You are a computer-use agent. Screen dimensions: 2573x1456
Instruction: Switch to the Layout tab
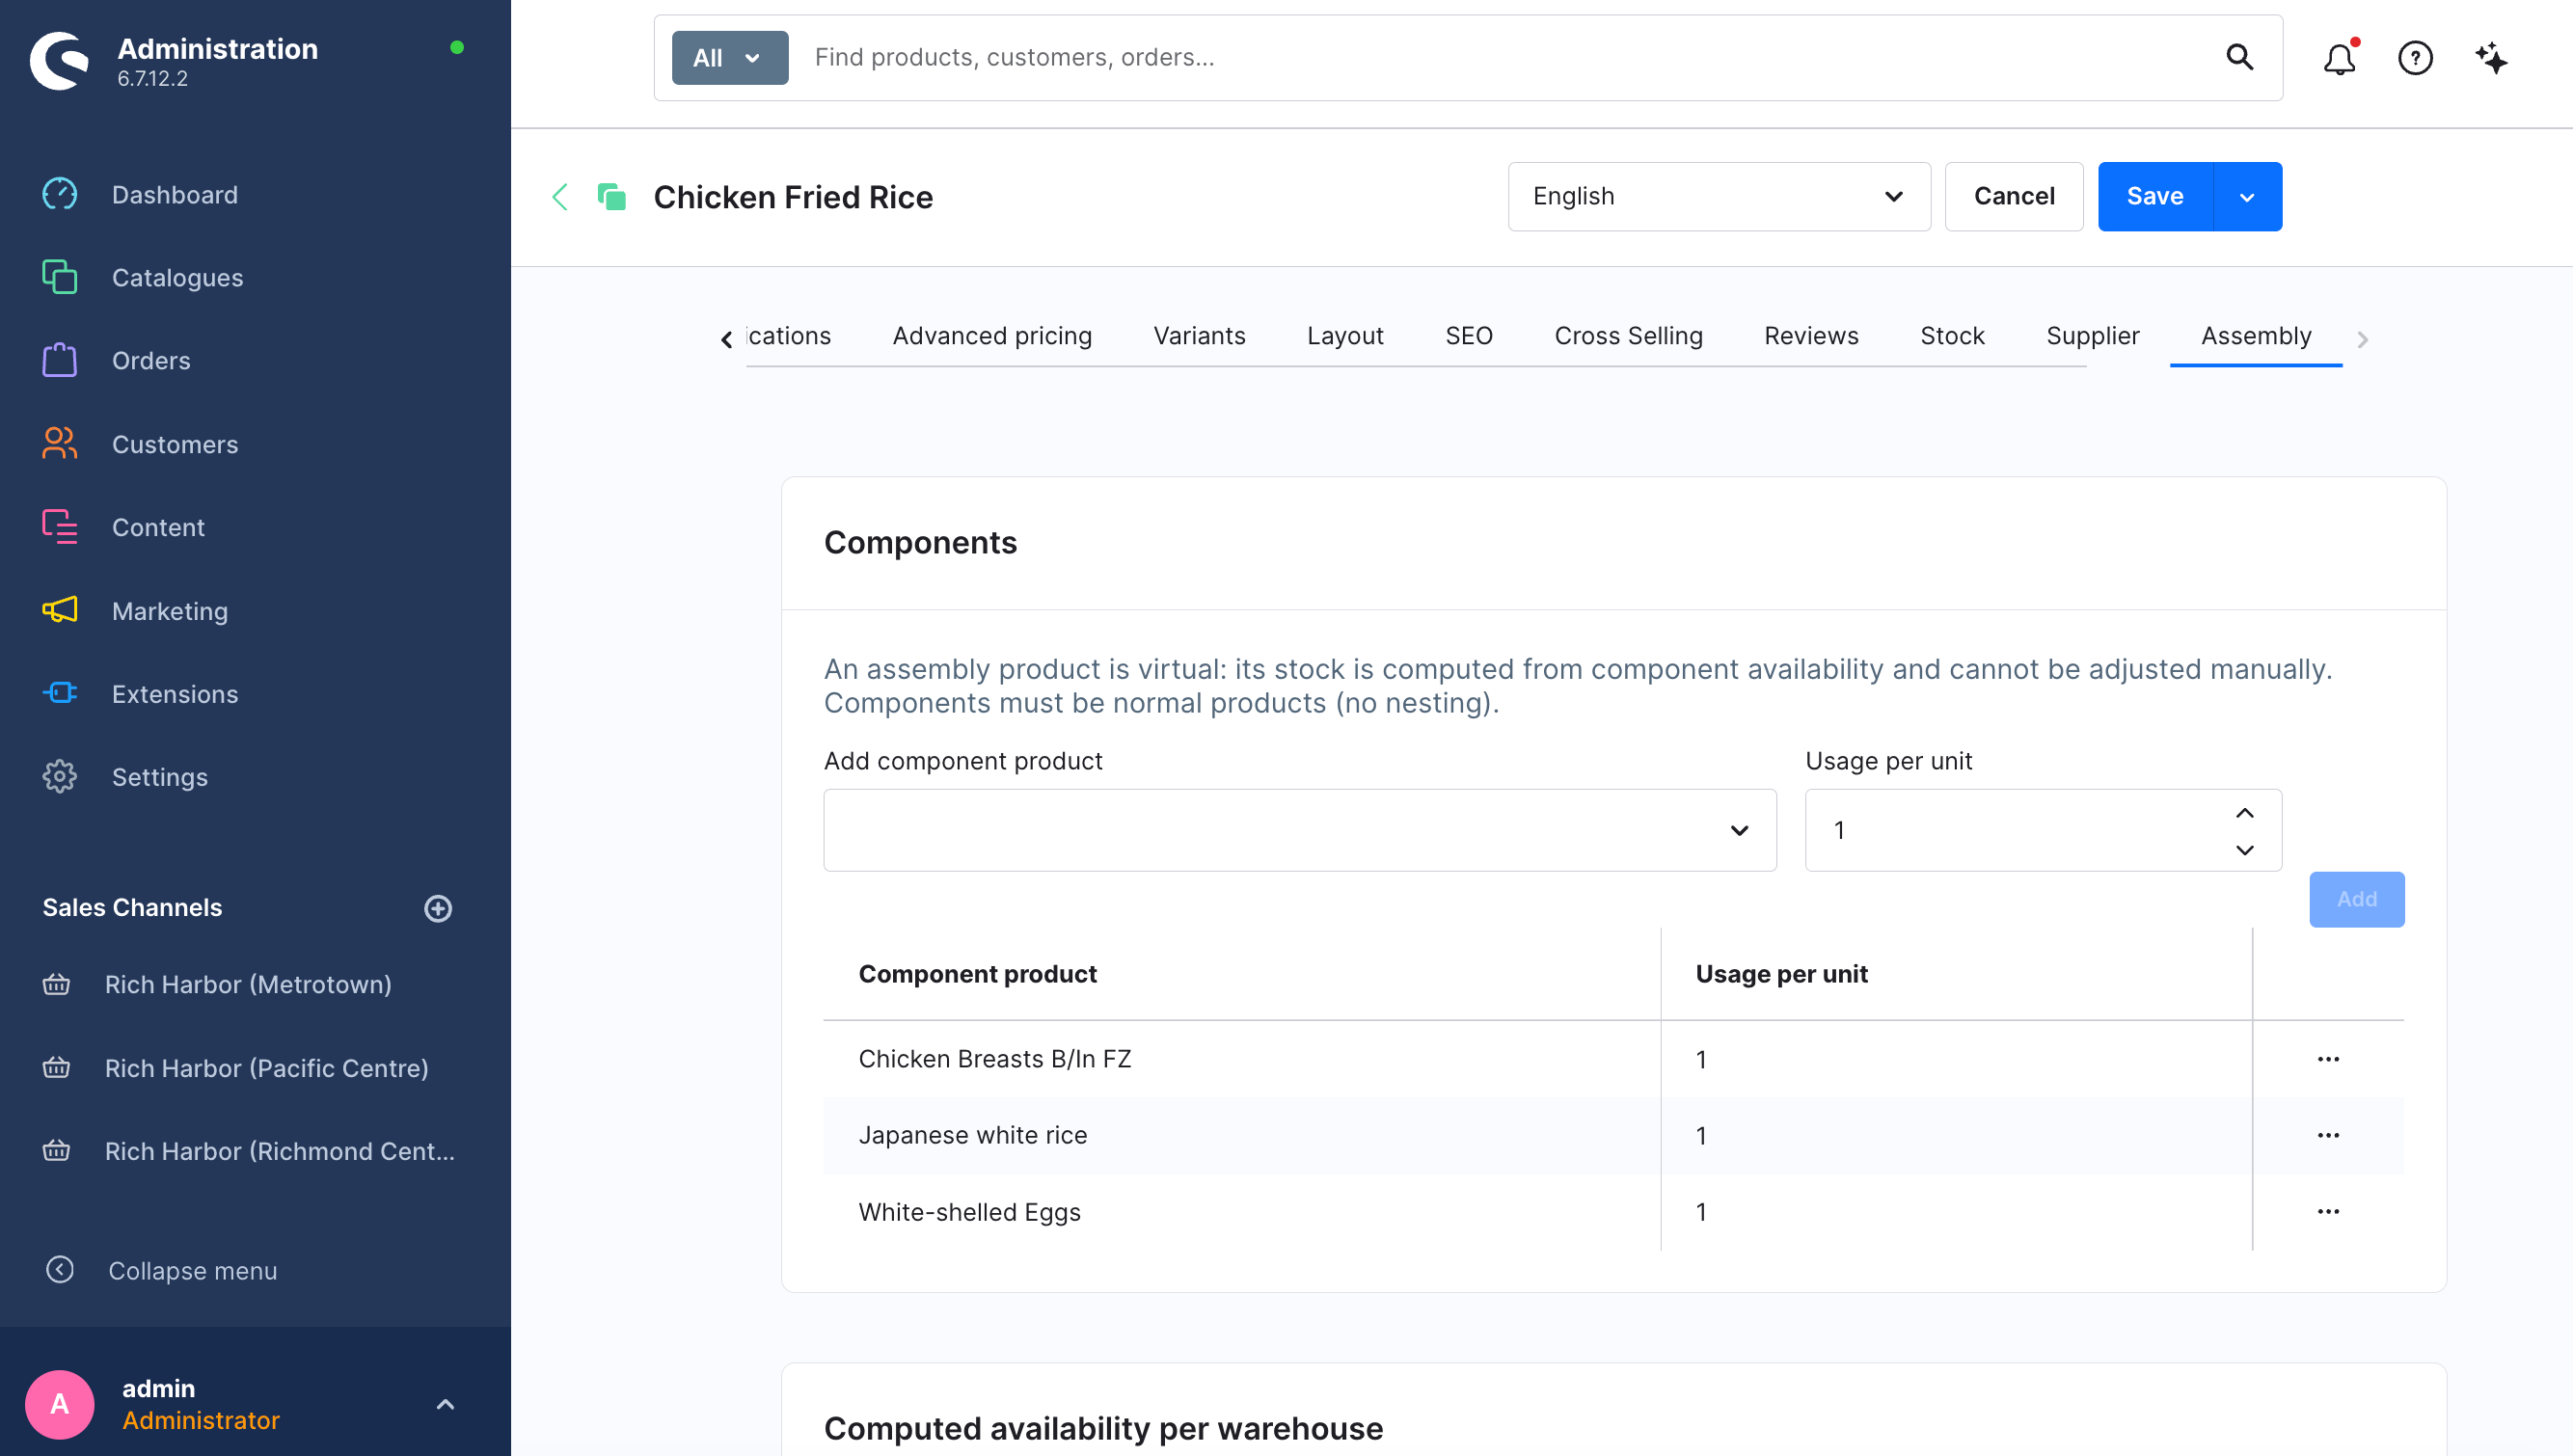click(1345, 336)
